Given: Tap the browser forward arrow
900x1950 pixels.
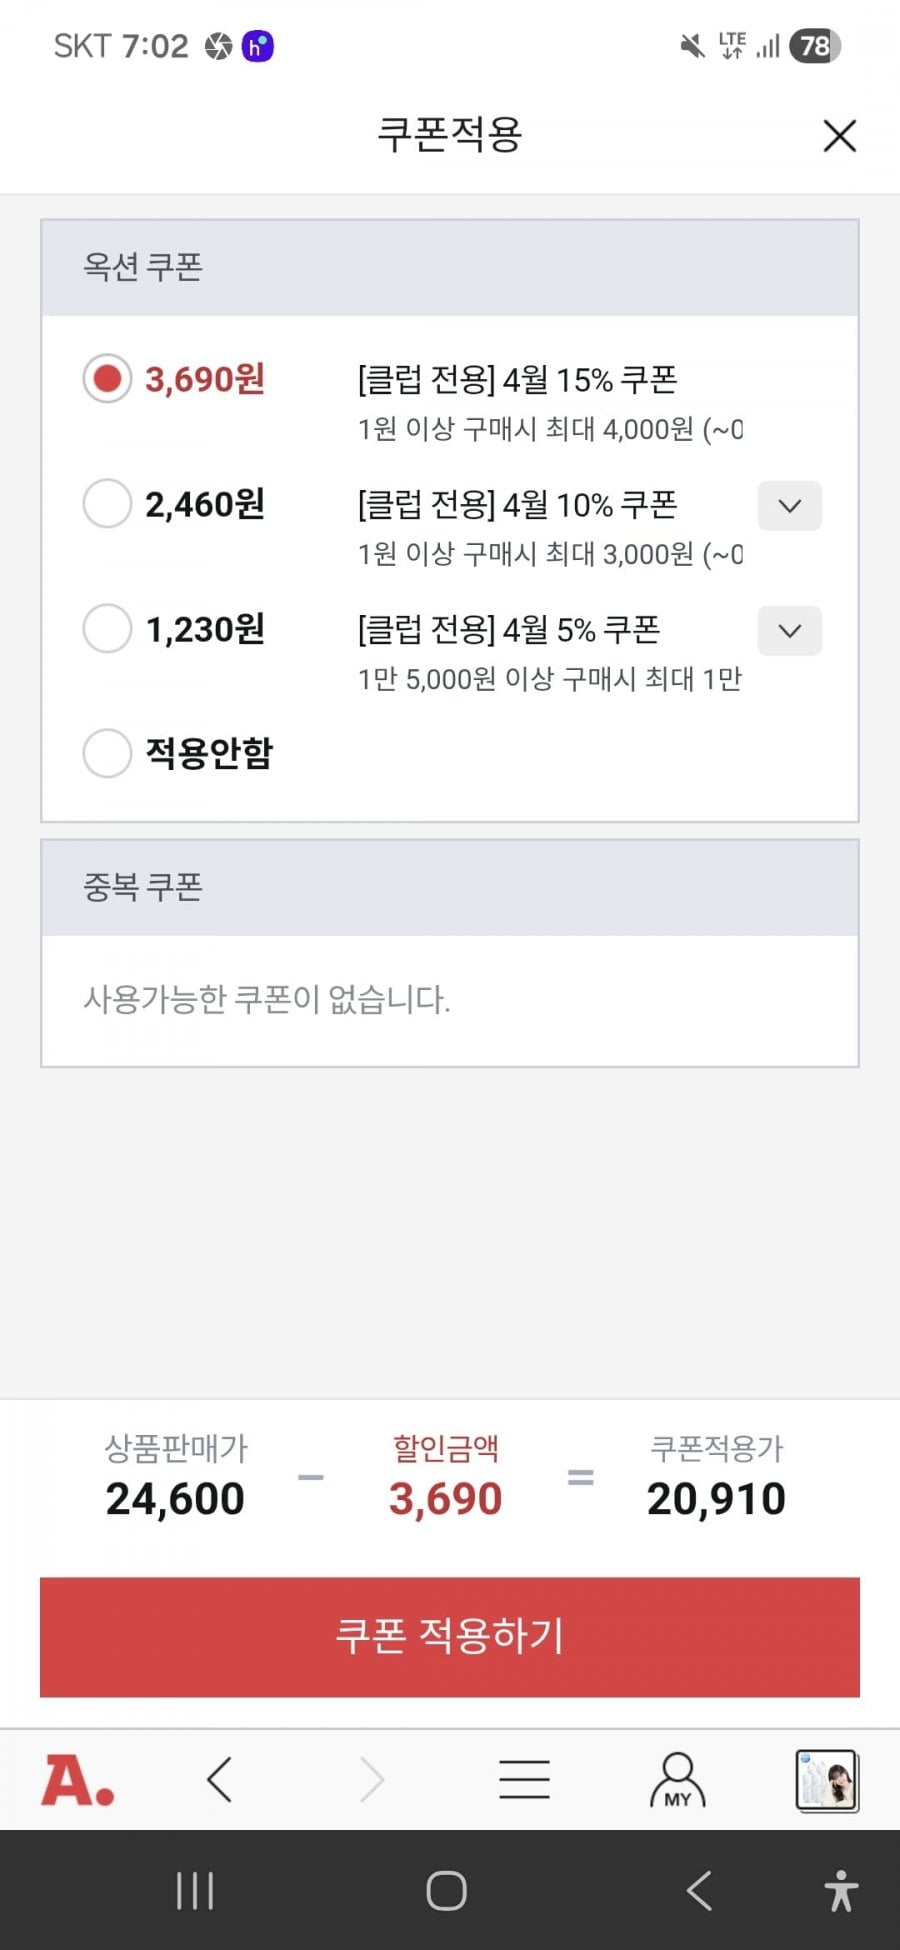Looking at the screenshot, I should pyautogui.click(x=372, y=1780).
